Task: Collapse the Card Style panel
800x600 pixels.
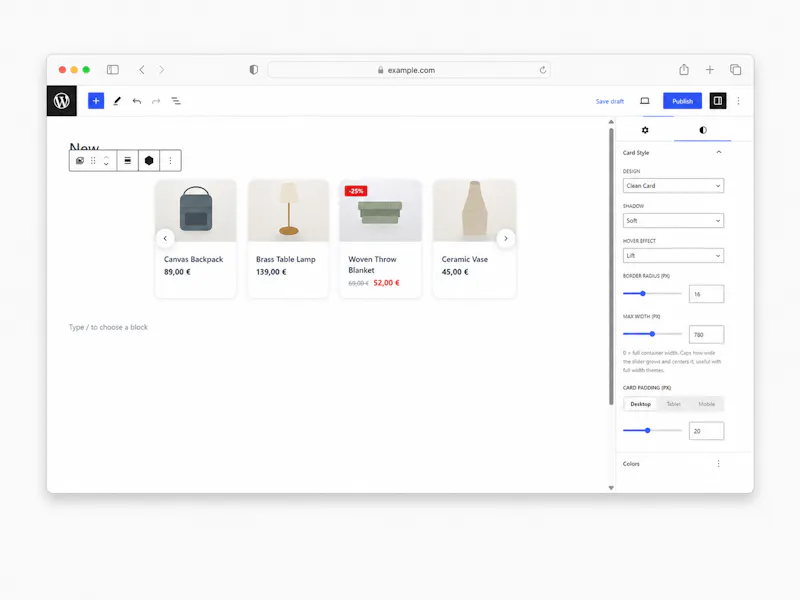Action: [x=718, y=153]
